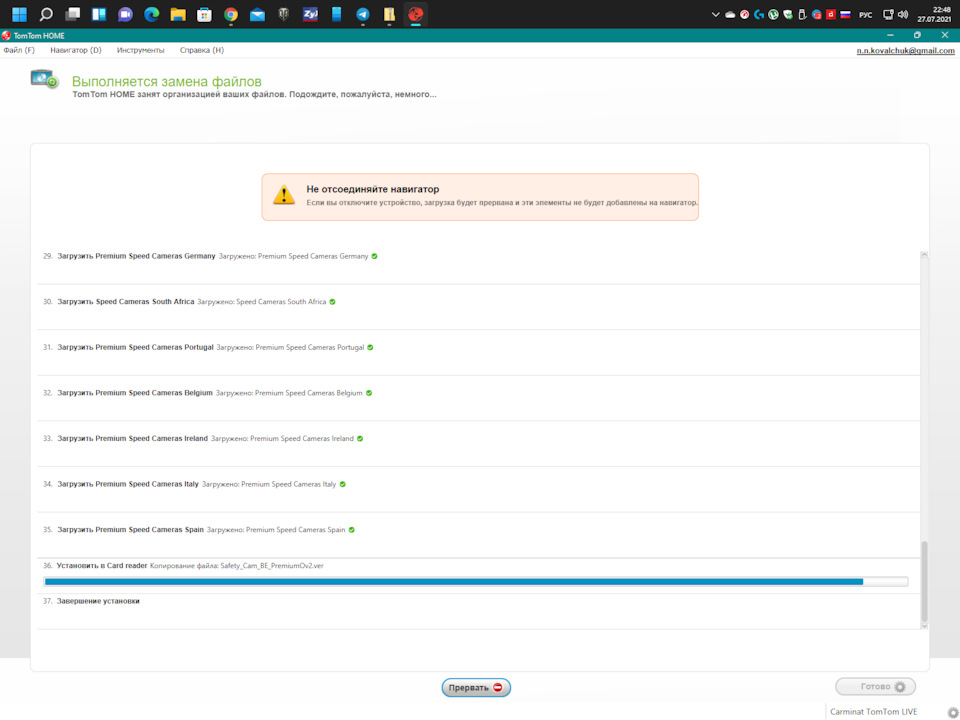Select the red TomTom HOME taskbar icon
This screenshot has width=960, height=720.
point(416,14)
